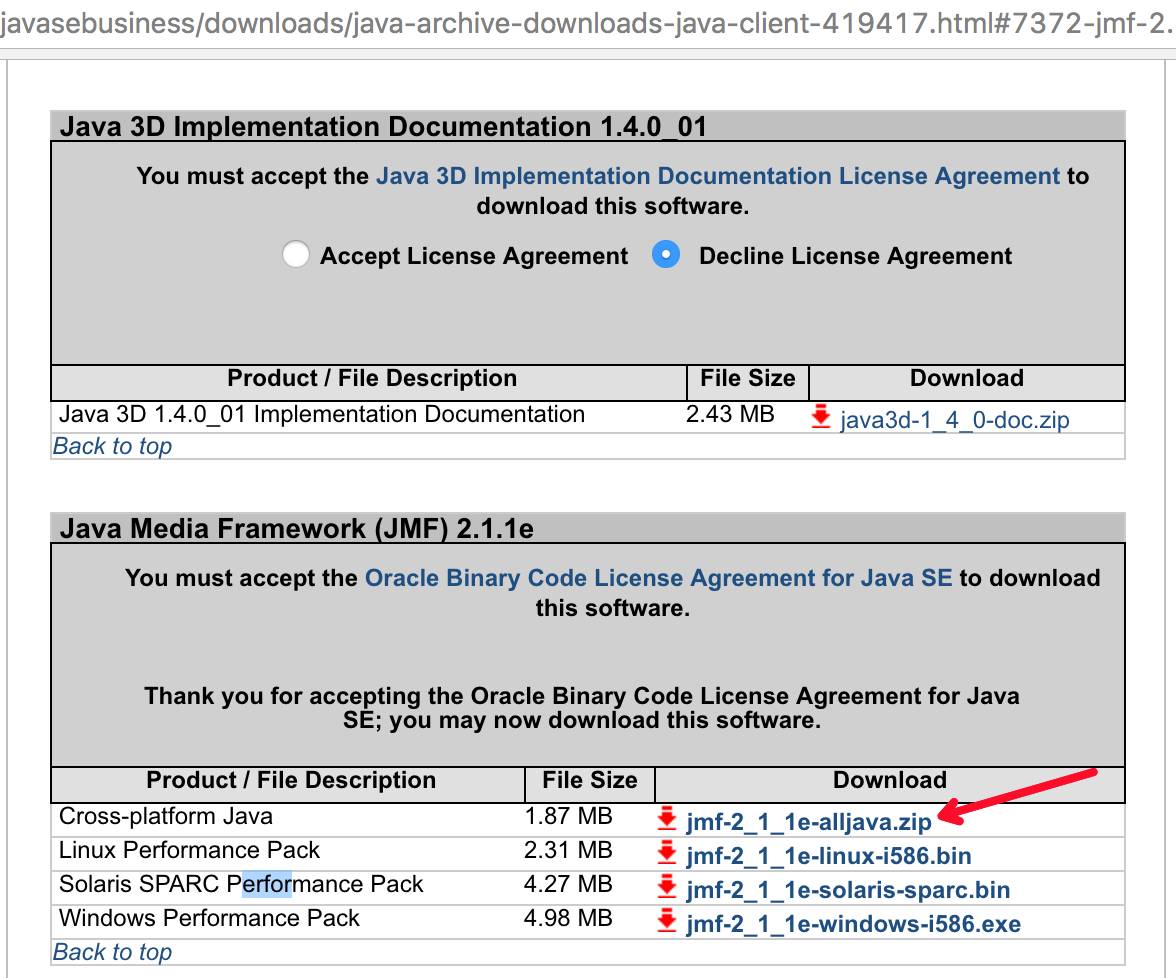Click 'Java 3D Implementation Documentation 1.4.0_01' heading
This screenshot has height=978, width=1176.
click(383, 127)
